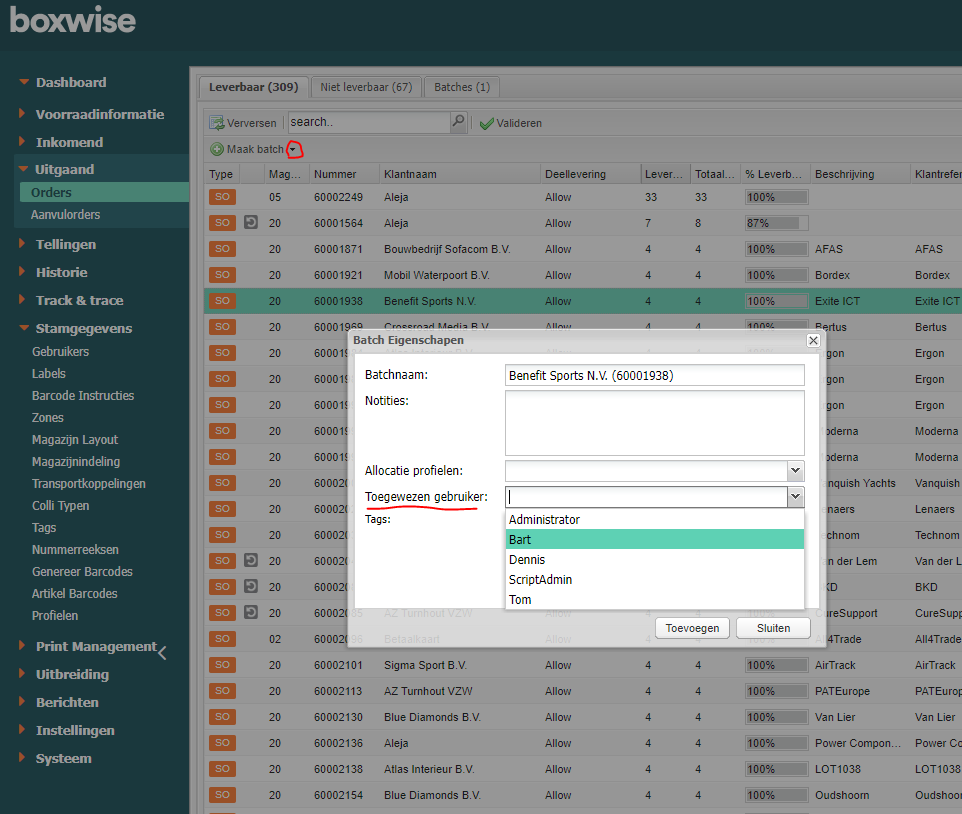Click the Verversen refresh icon
The width and height of the screenshot is (962, 814).
click(x=217, y=123)
